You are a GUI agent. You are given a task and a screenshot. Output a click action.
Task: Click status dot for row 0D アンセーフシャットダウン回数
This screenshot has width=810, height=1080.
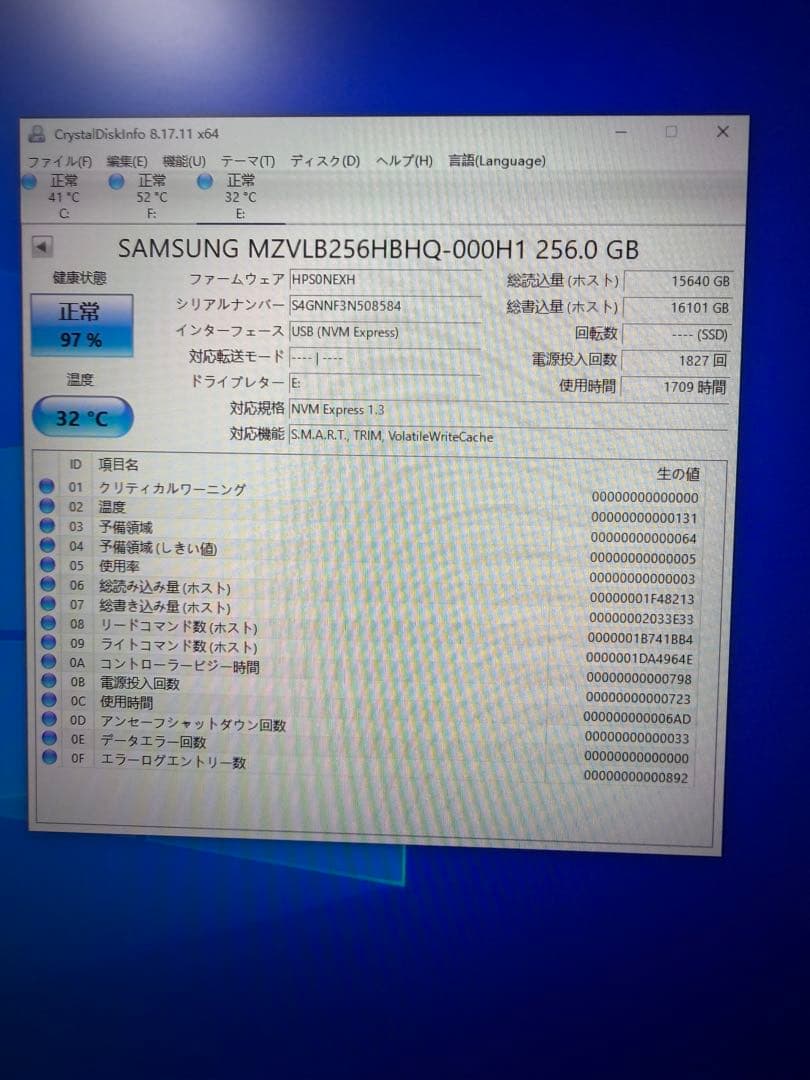pos(49,719)
